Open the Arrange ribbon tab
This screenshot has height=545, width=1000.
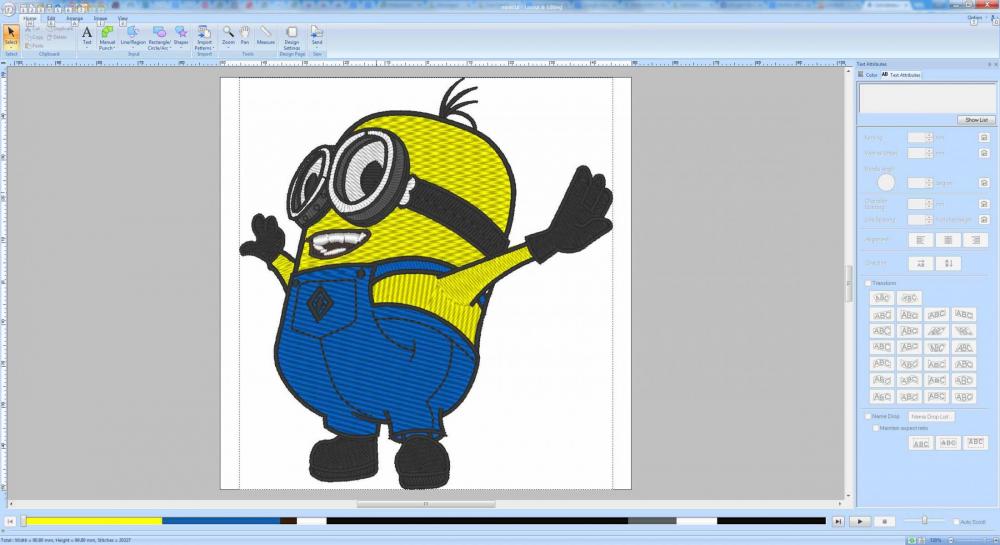(x=75, y=18)
